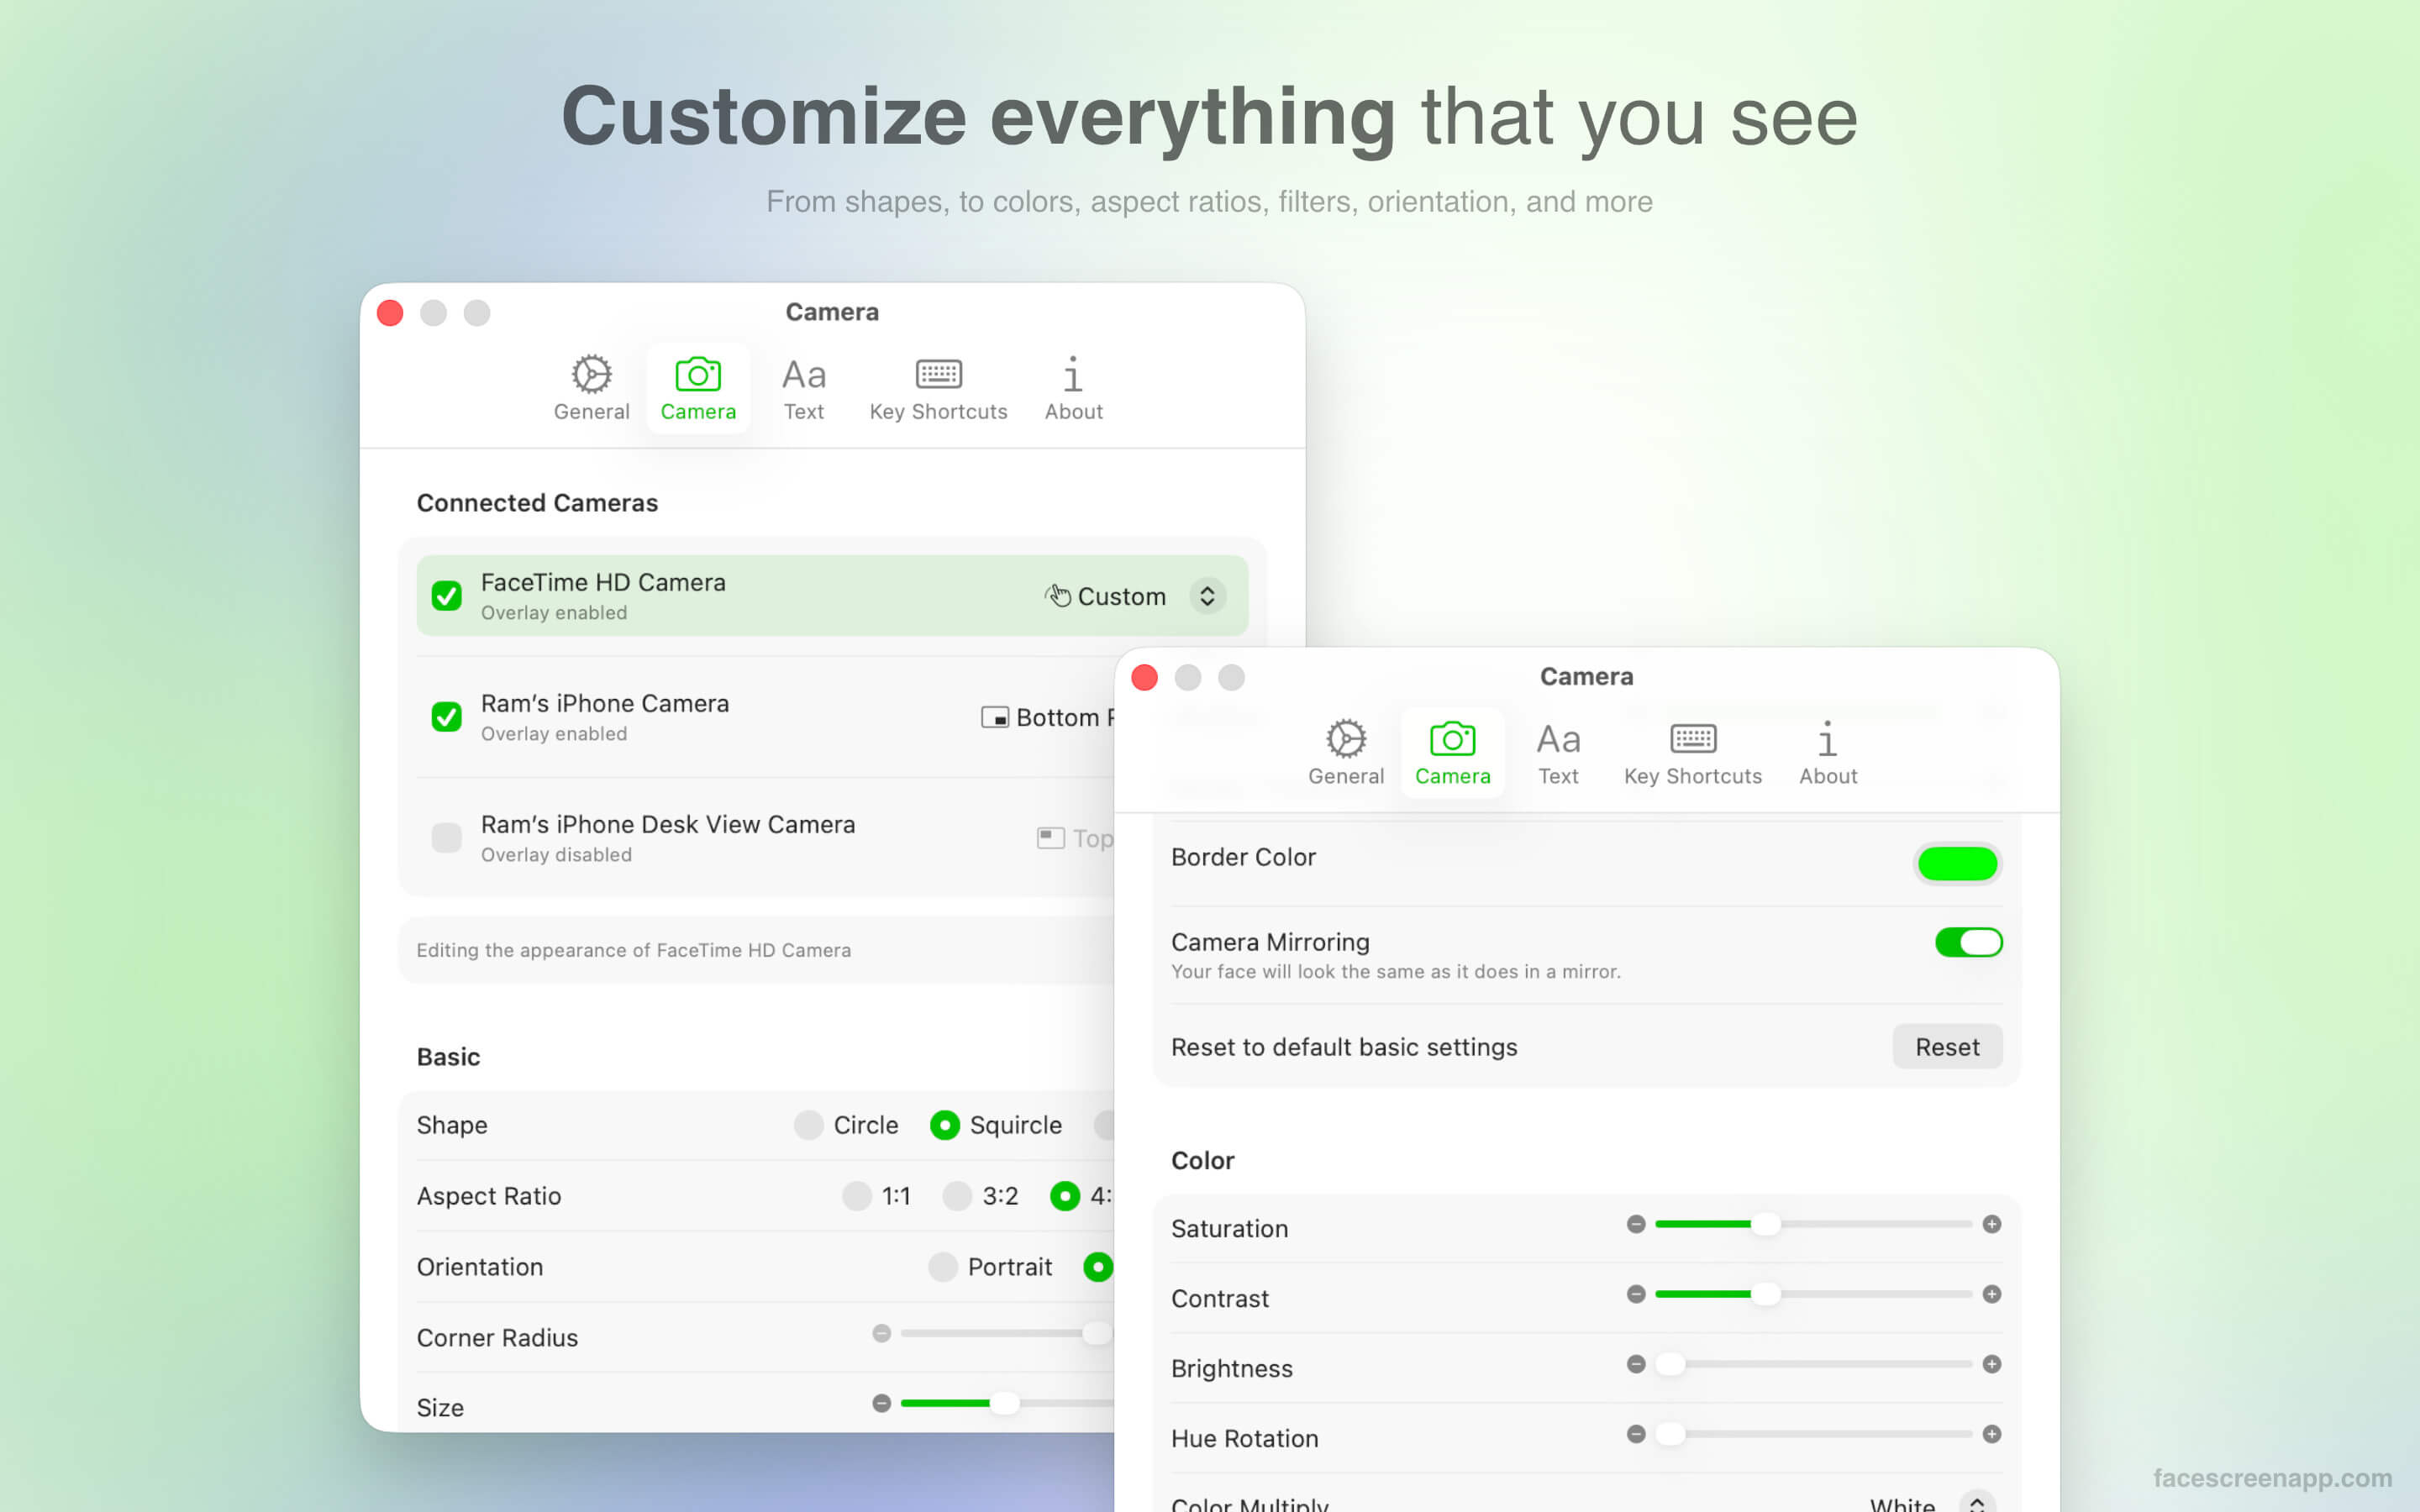This screenshot has width=2420, height=1512.
Task: Click Contrast slider minus icon
Action: pyautogui.click(x=1636, y=1294)
